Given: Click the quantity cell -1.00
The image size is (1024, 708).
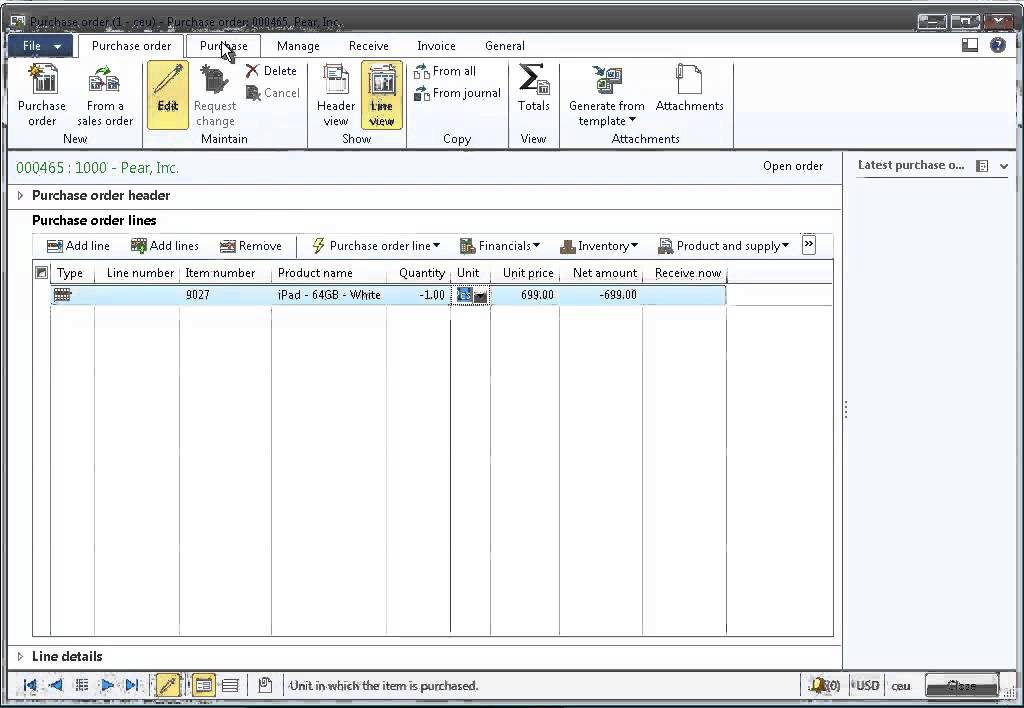Looking at the screenshot, I should pos(418,295).
